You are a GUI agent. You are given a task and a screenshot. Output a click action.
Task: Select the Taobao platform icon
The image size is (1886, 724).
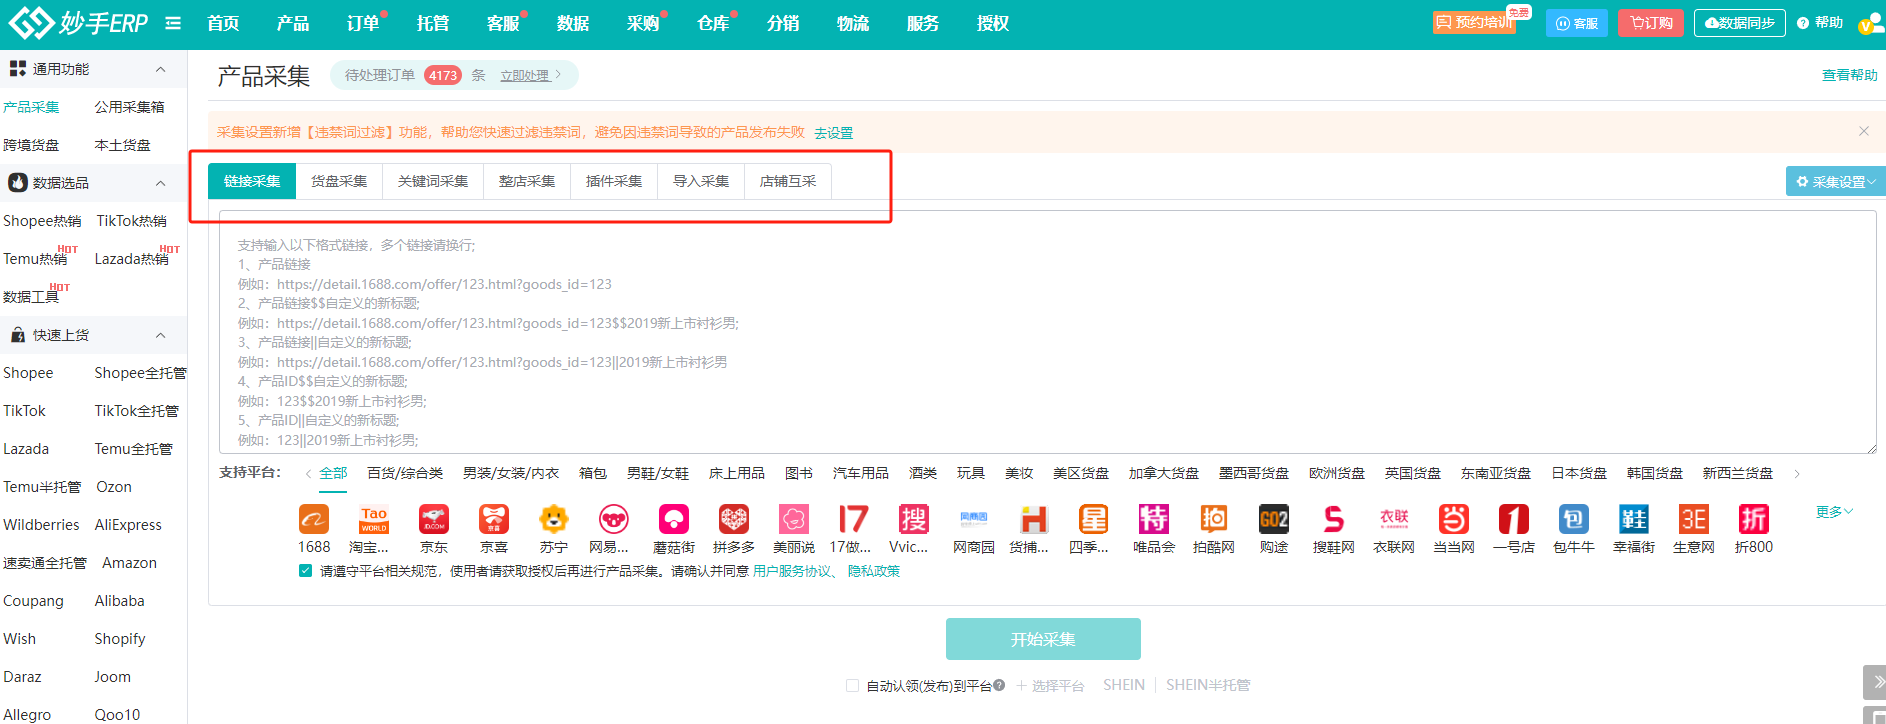pos(373,519)
